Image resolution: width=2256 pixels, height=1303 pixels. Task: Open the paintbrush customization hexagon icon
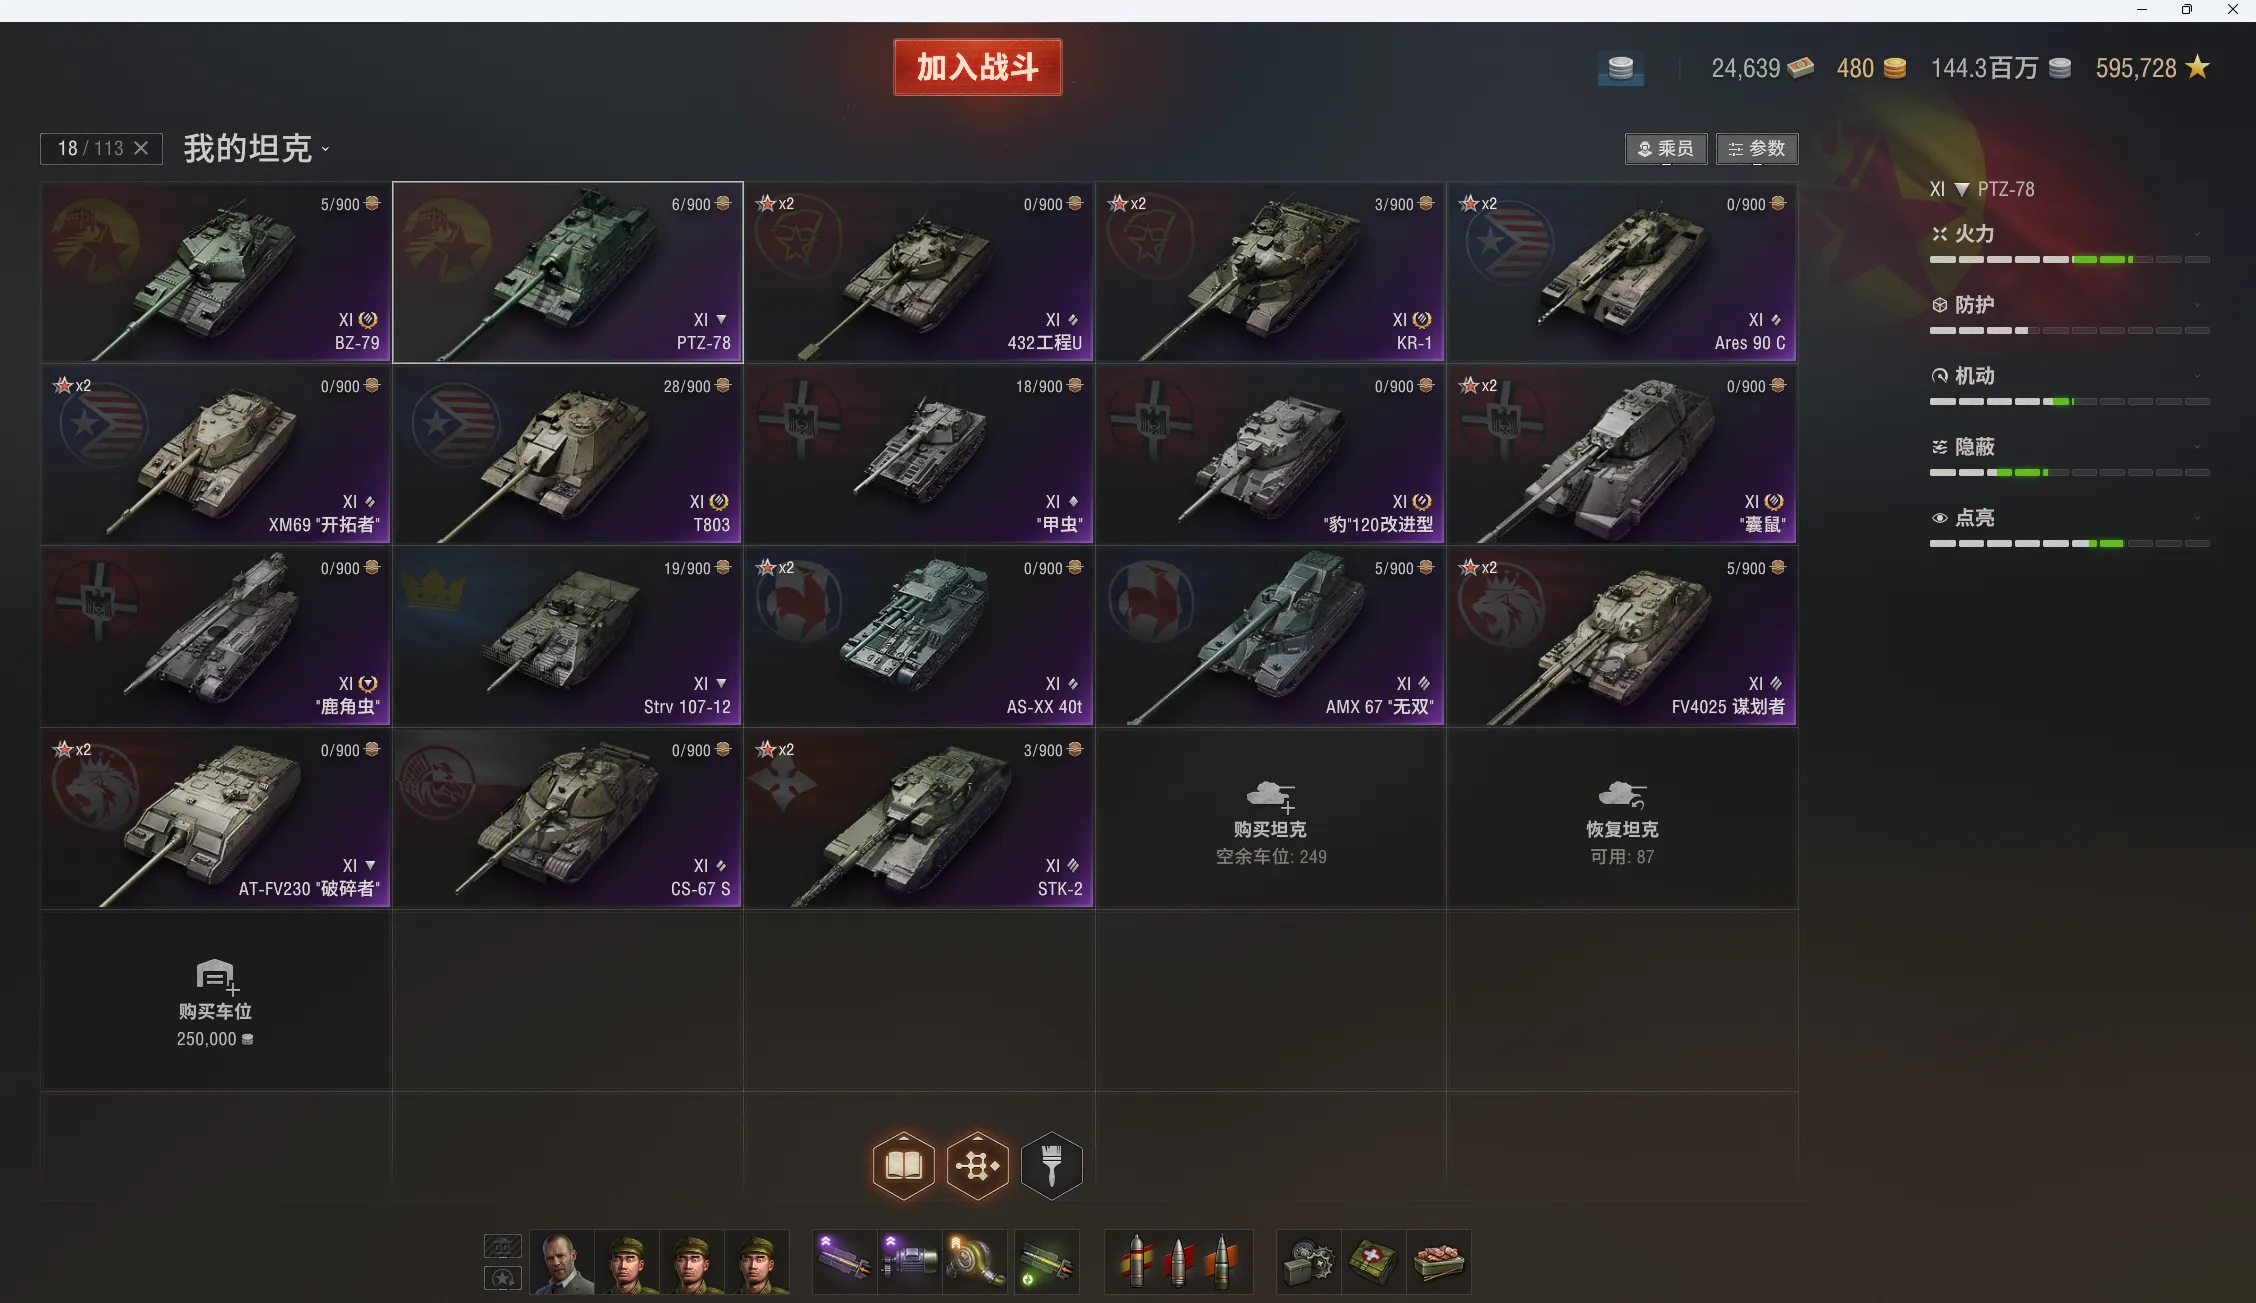(1051, 1165)
